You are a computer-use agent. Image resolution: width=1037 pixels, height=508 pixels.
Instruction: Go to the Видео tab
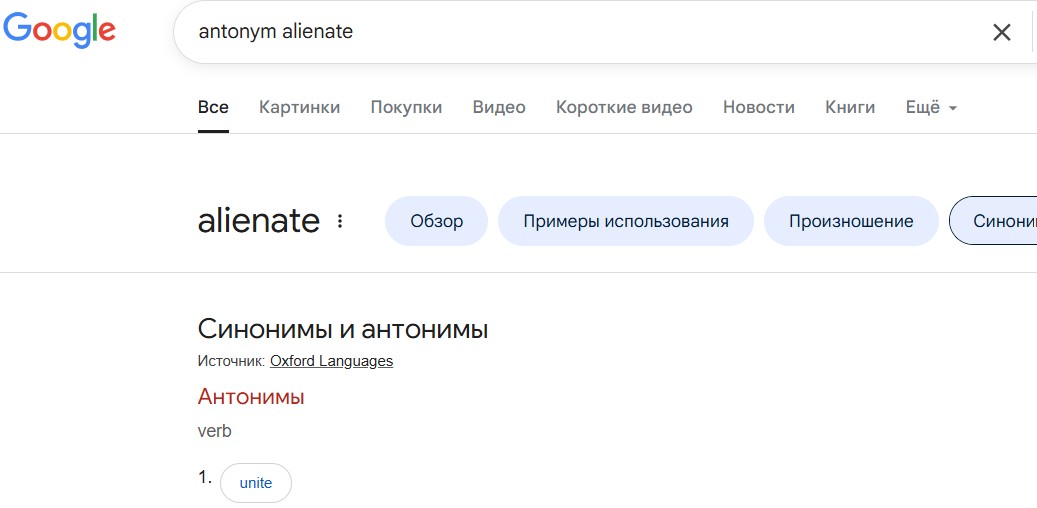point(499,107)
